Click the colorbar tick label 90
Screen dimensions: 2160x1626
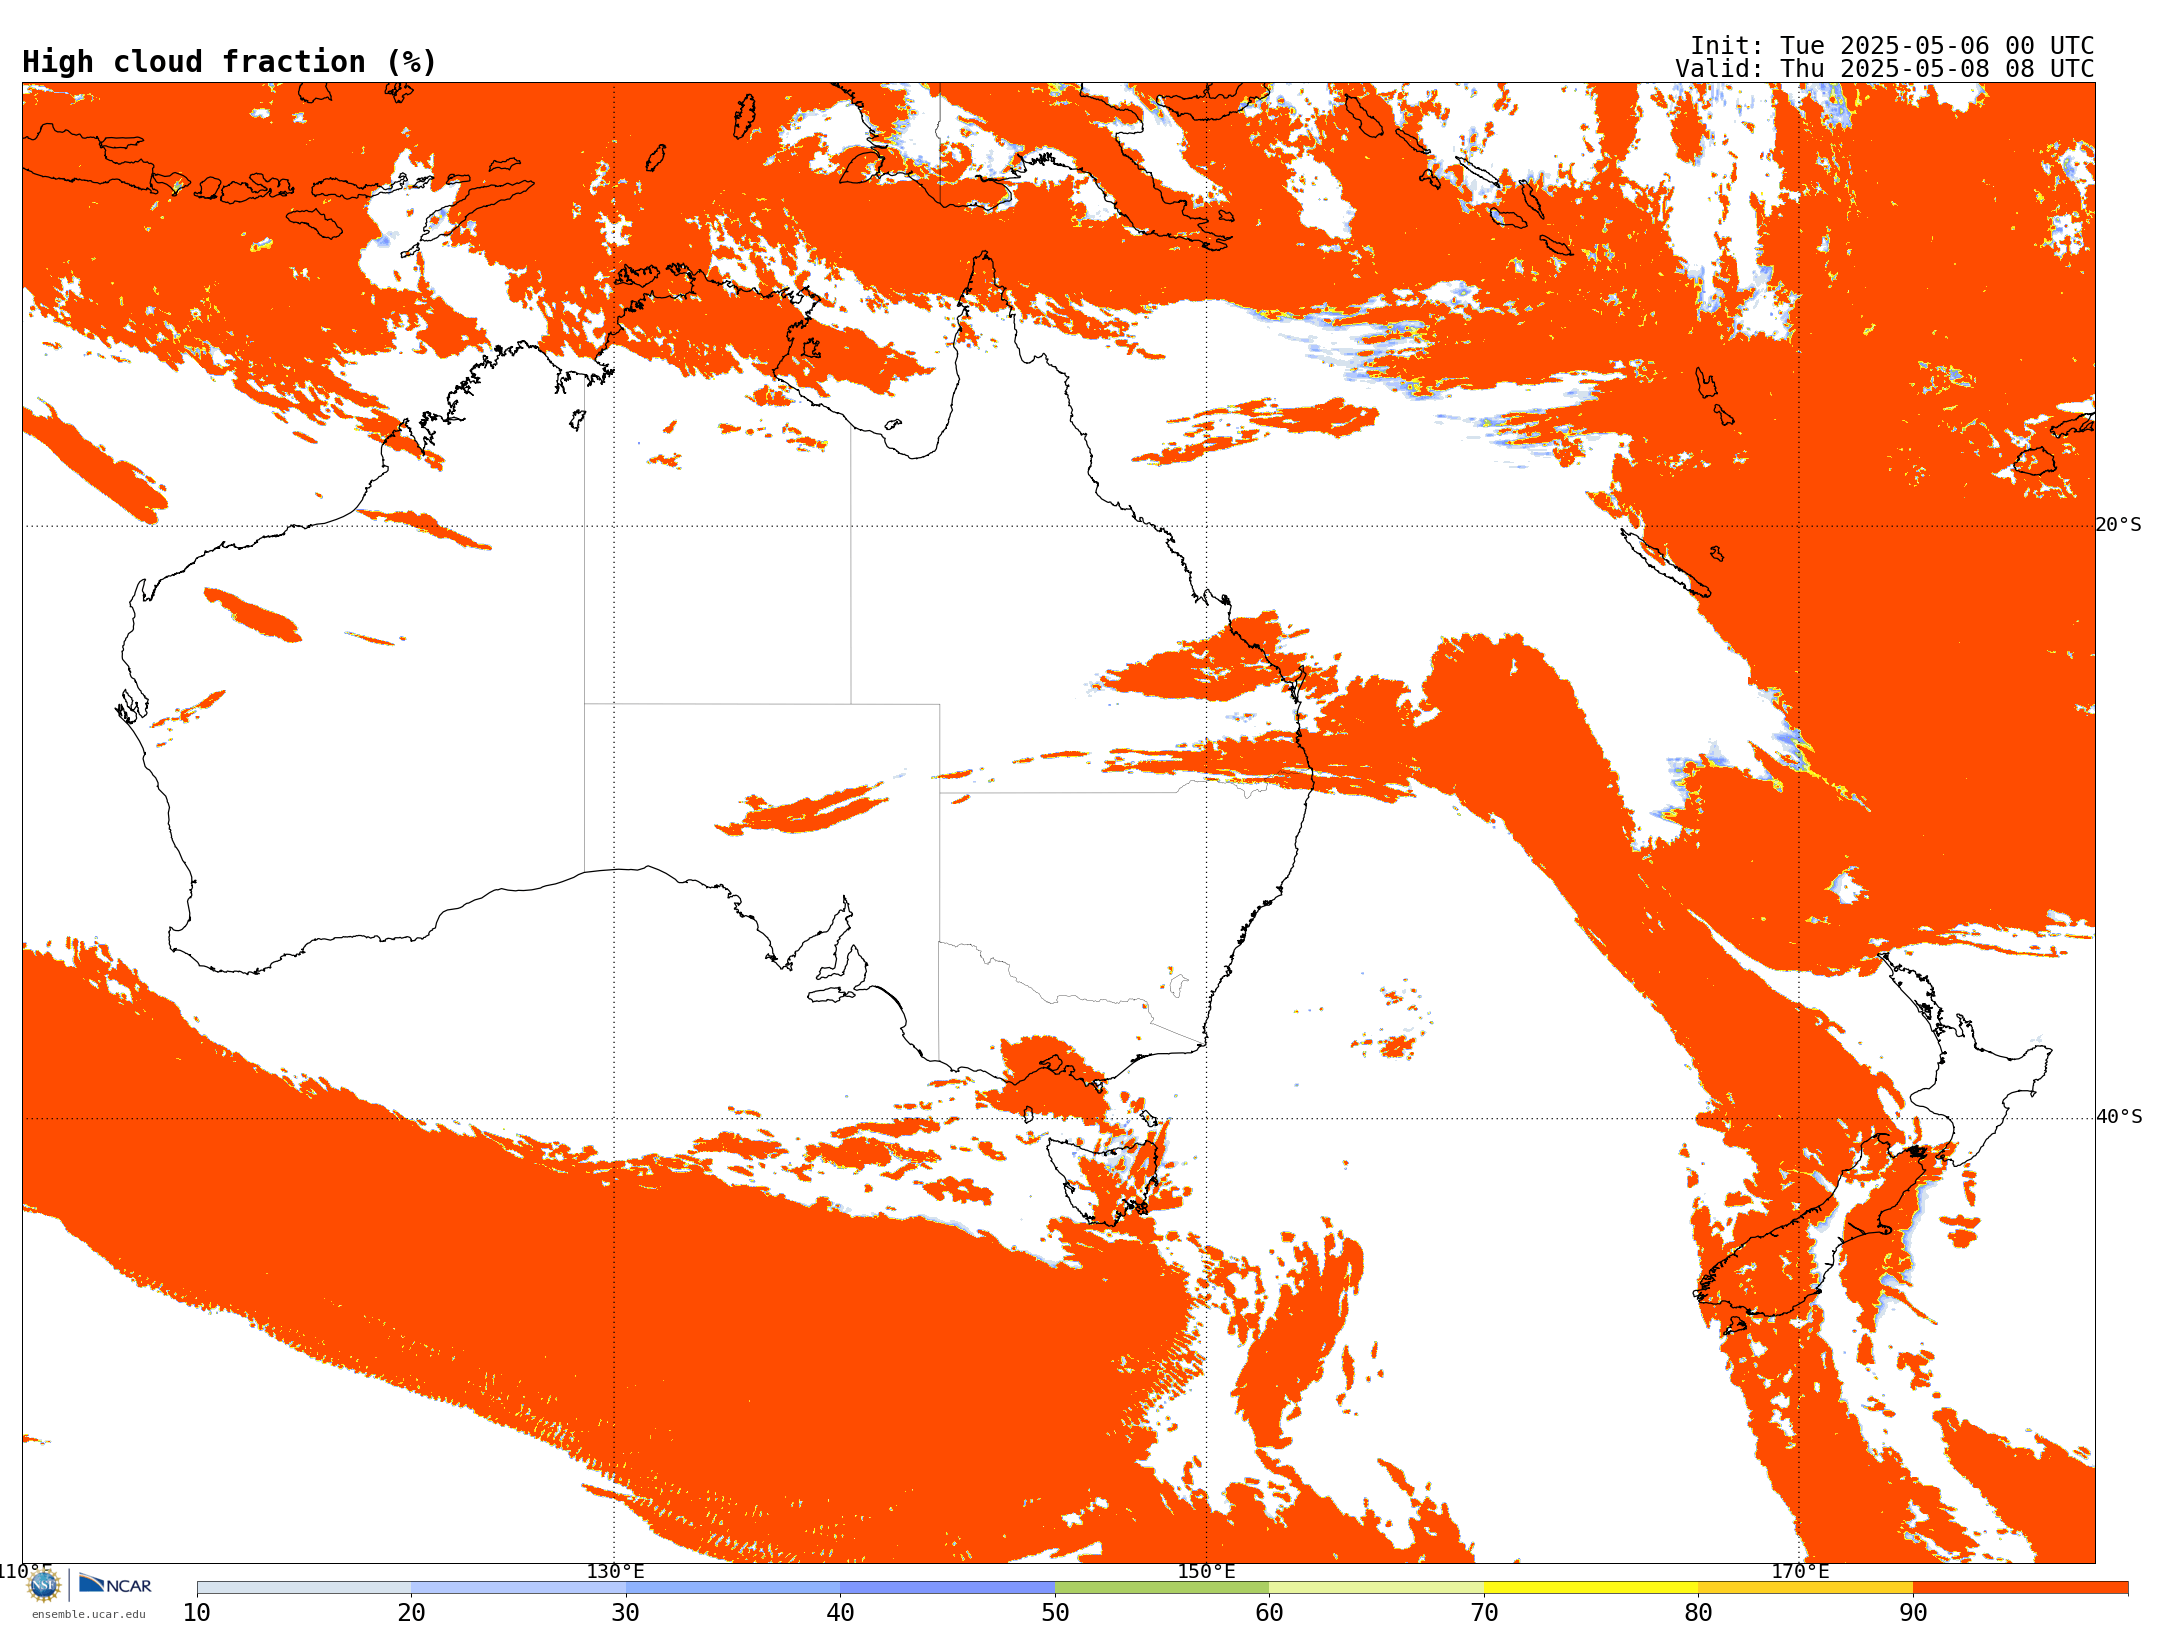[1913, 1612]
